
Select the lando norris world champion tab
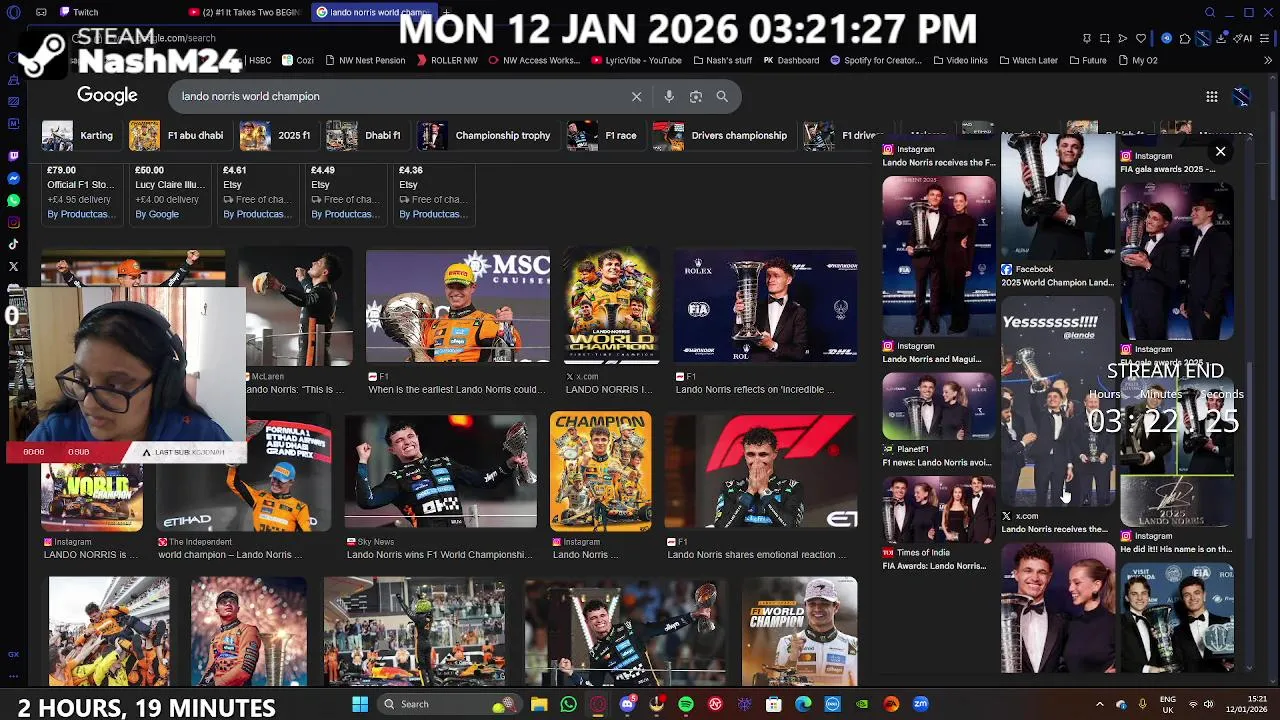[x=372, y=12]
